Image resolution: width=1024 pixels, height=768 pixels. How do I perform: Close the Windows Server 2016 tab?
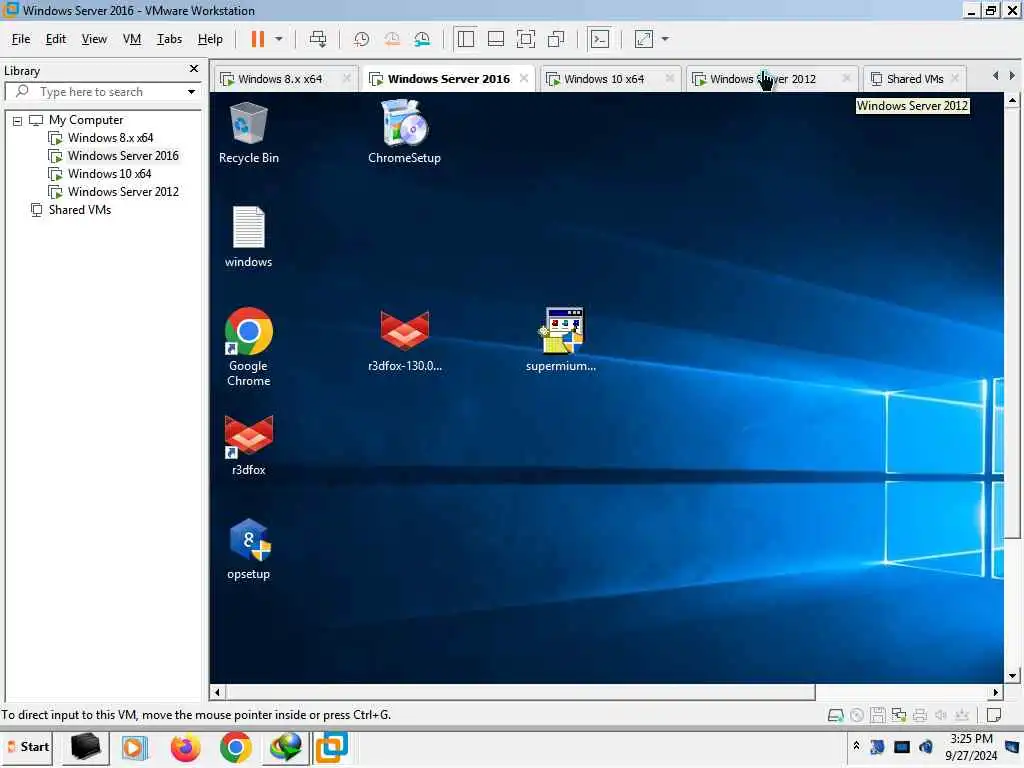tap(524, 78)
